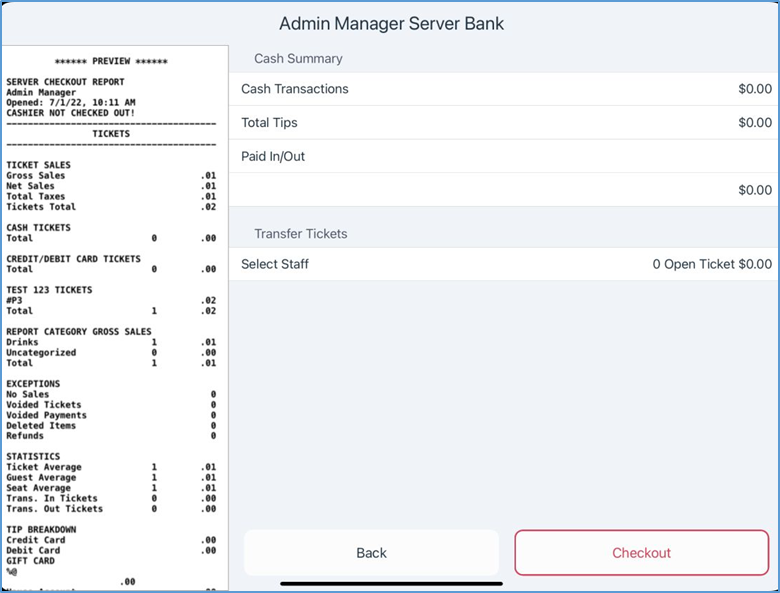This screenshot has width=780, height=593.
Task: Tap the Admin Manager Server Bank title
Action: [x=391, y=23]
